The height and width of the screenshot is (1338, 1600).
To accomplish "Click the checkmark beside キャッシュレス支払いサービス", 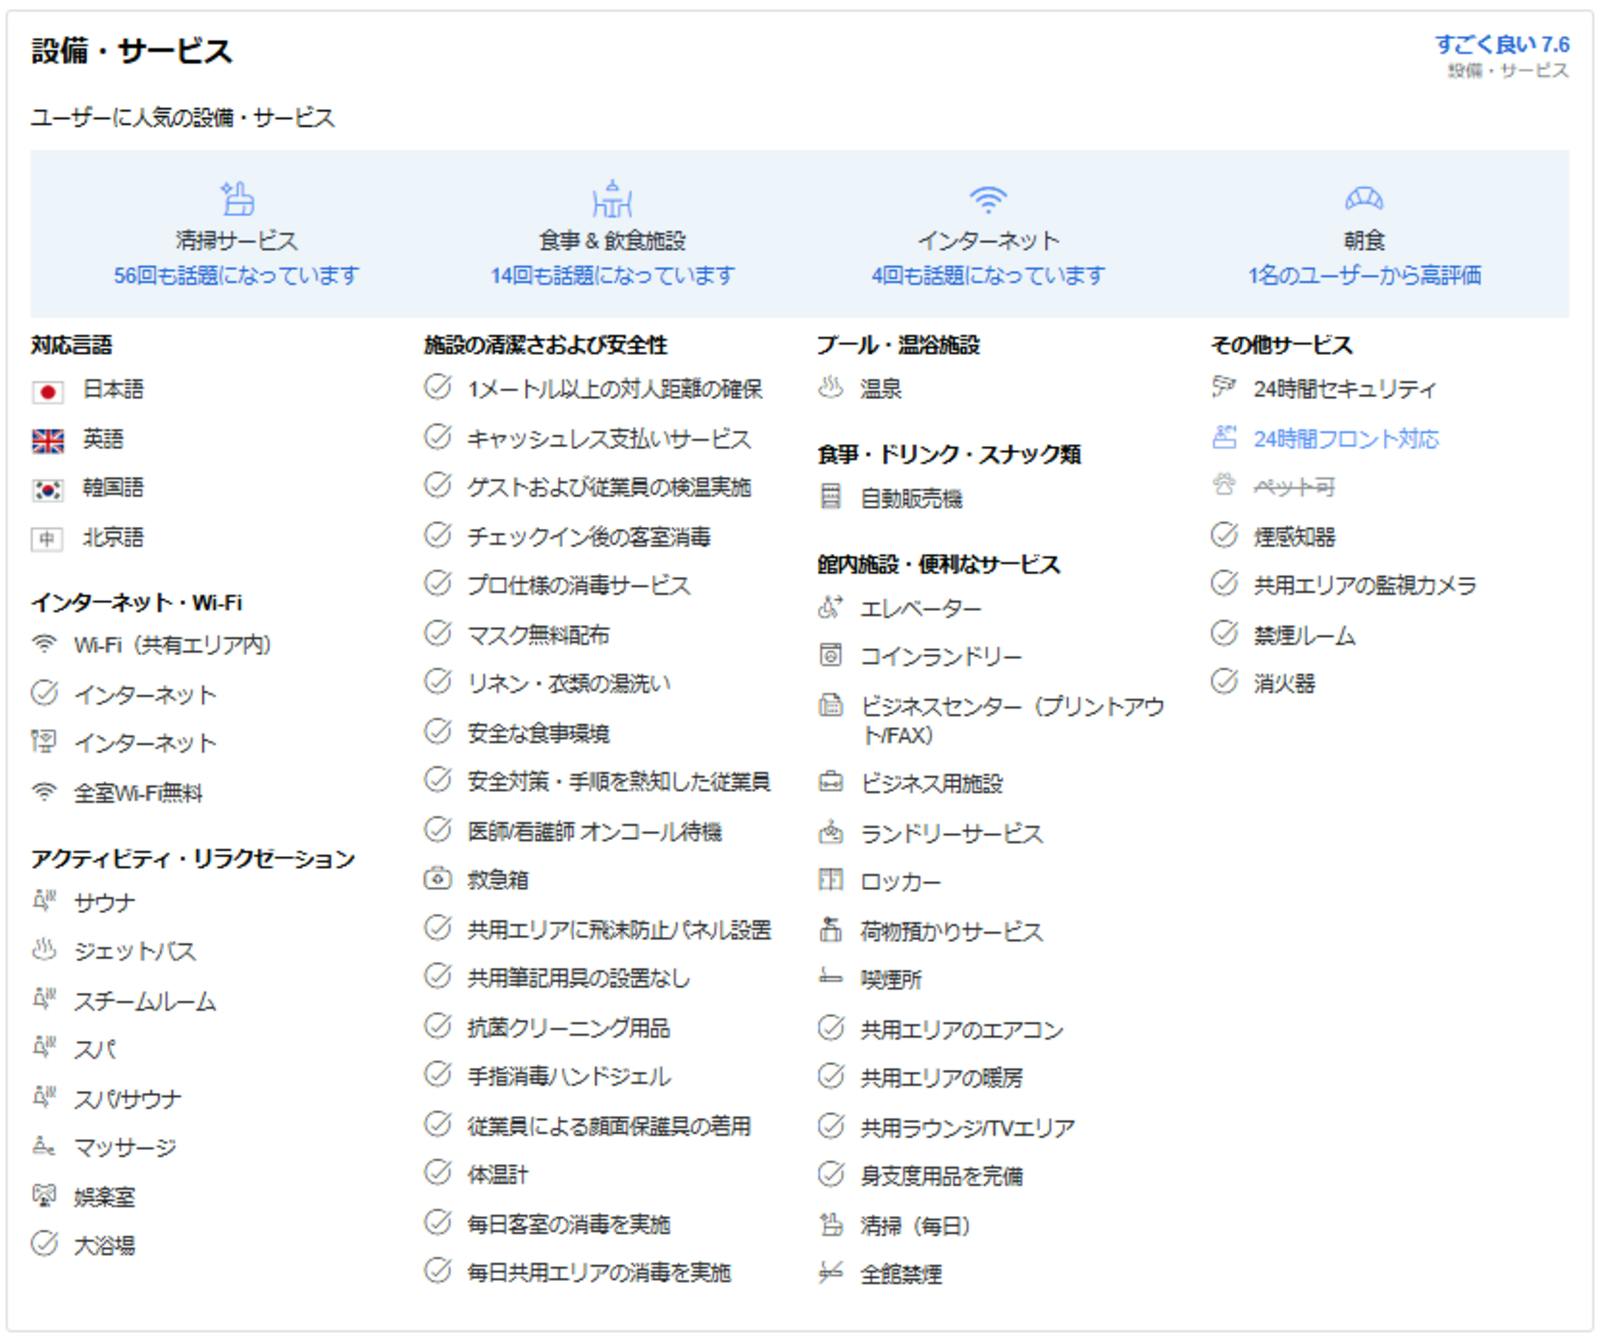I will [437, 437].
